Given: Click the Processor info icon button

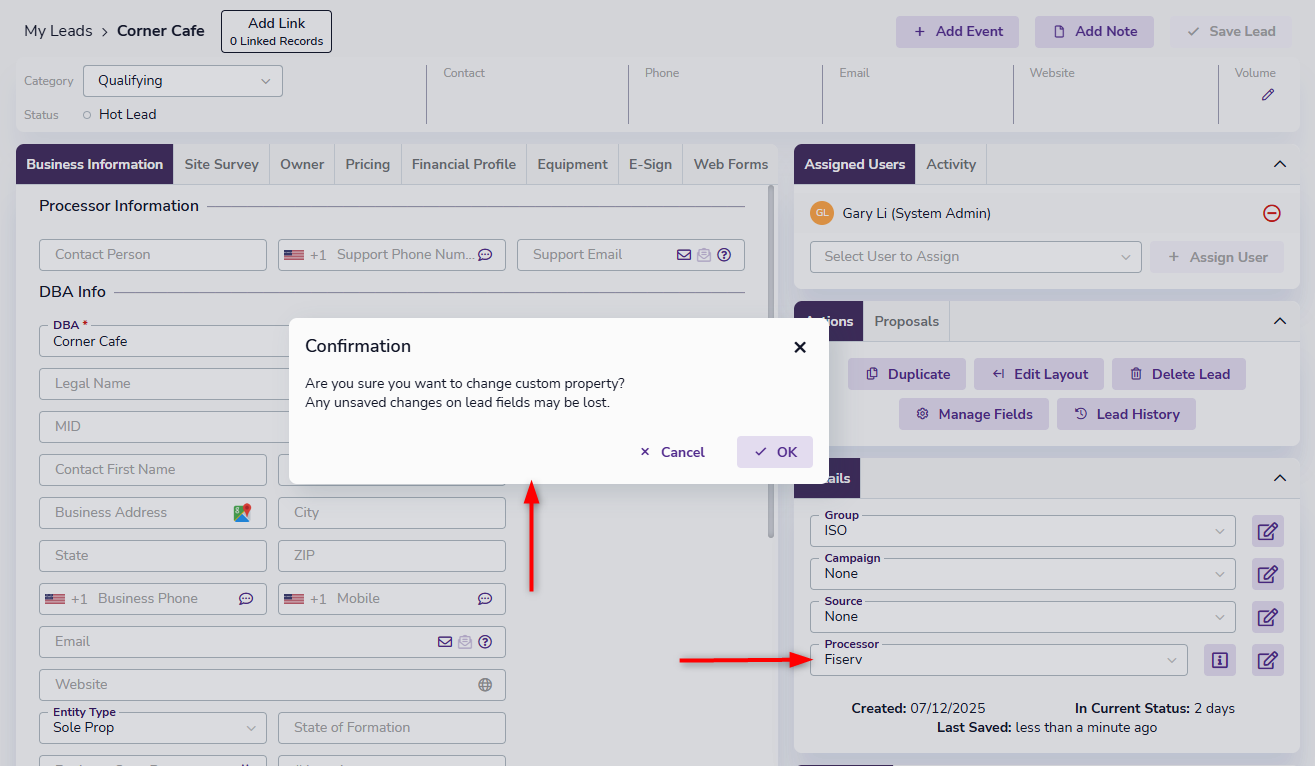Looking at the screenshot, I should point(1219,660).
